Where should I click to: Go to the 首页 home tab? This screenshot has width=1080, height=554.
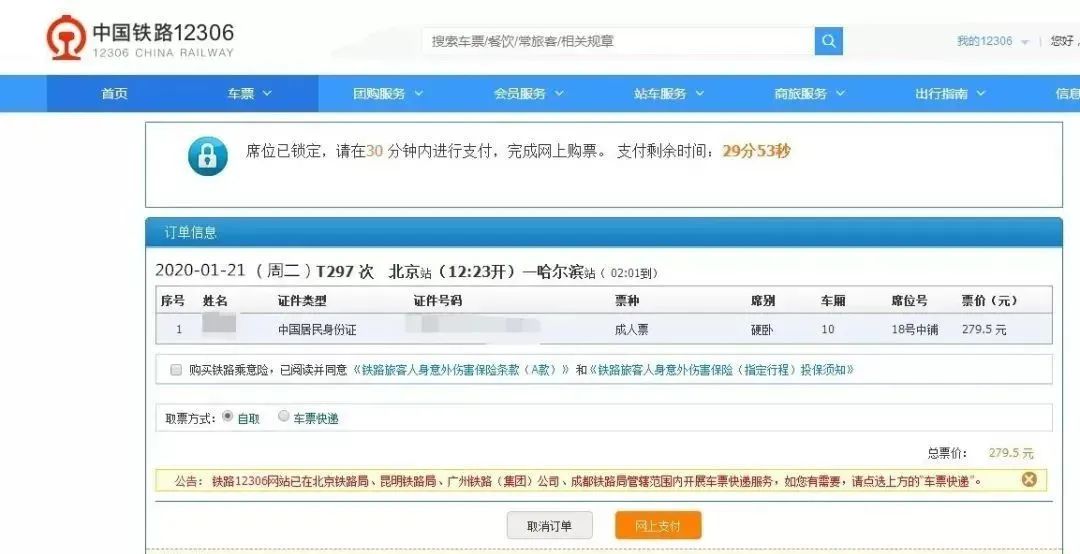114,94
